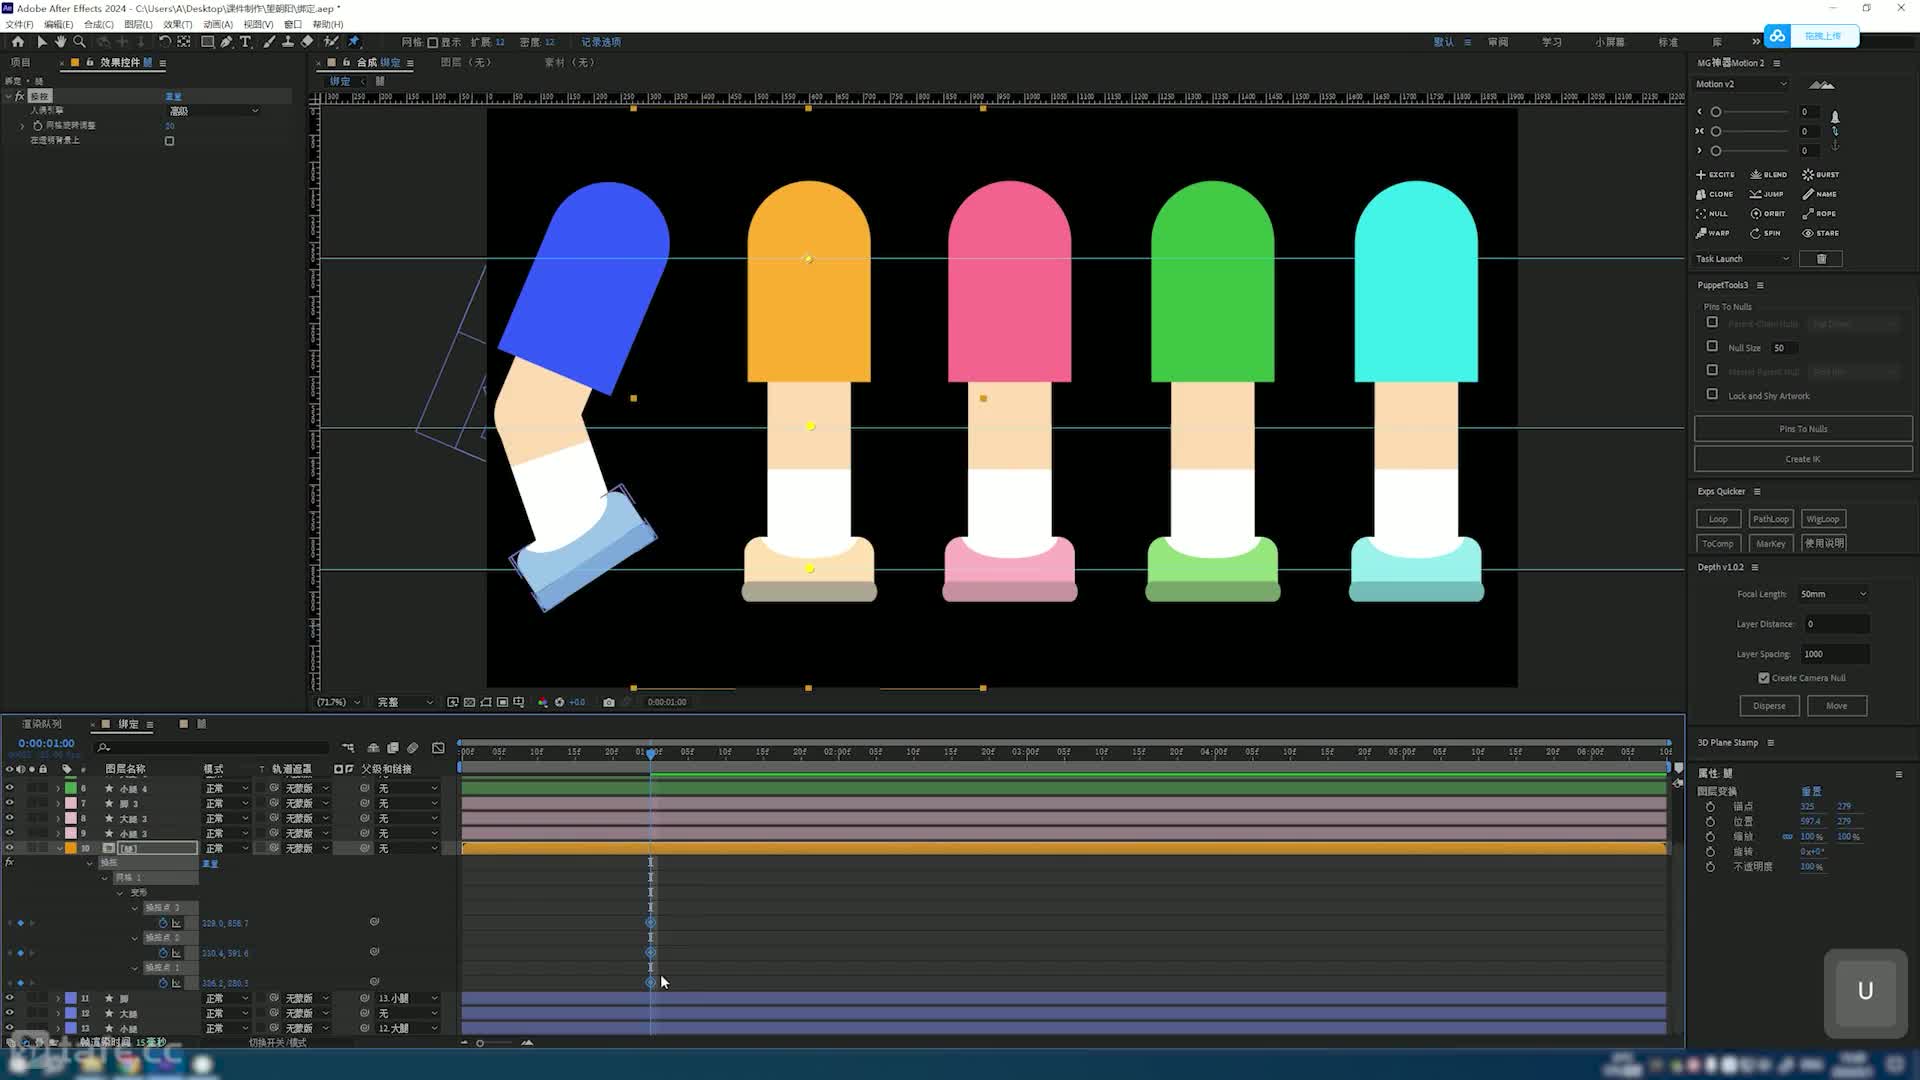Toggle the grid 显示 checkbox in toolbar
This screenshot has width=1920, height=1080.
(x=433, y=42)
